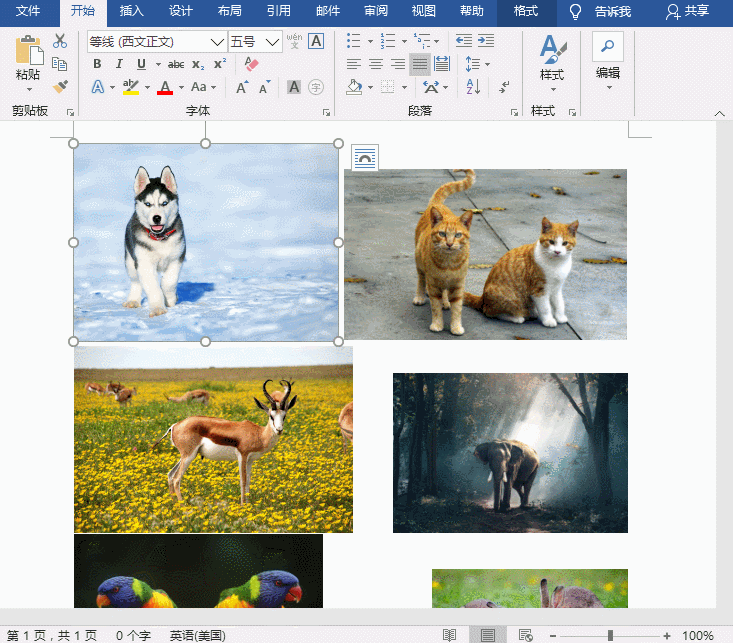
Task: Toggle Bold formatting
Action: click(x=97, y=64)
